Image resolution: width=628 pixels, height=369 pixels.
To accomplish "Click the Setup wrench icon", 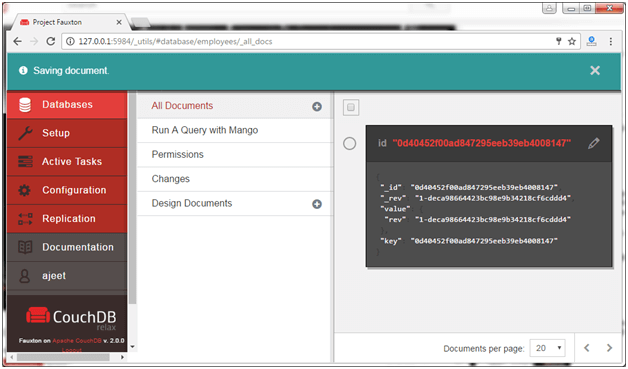I will click(x=25, y=133).
